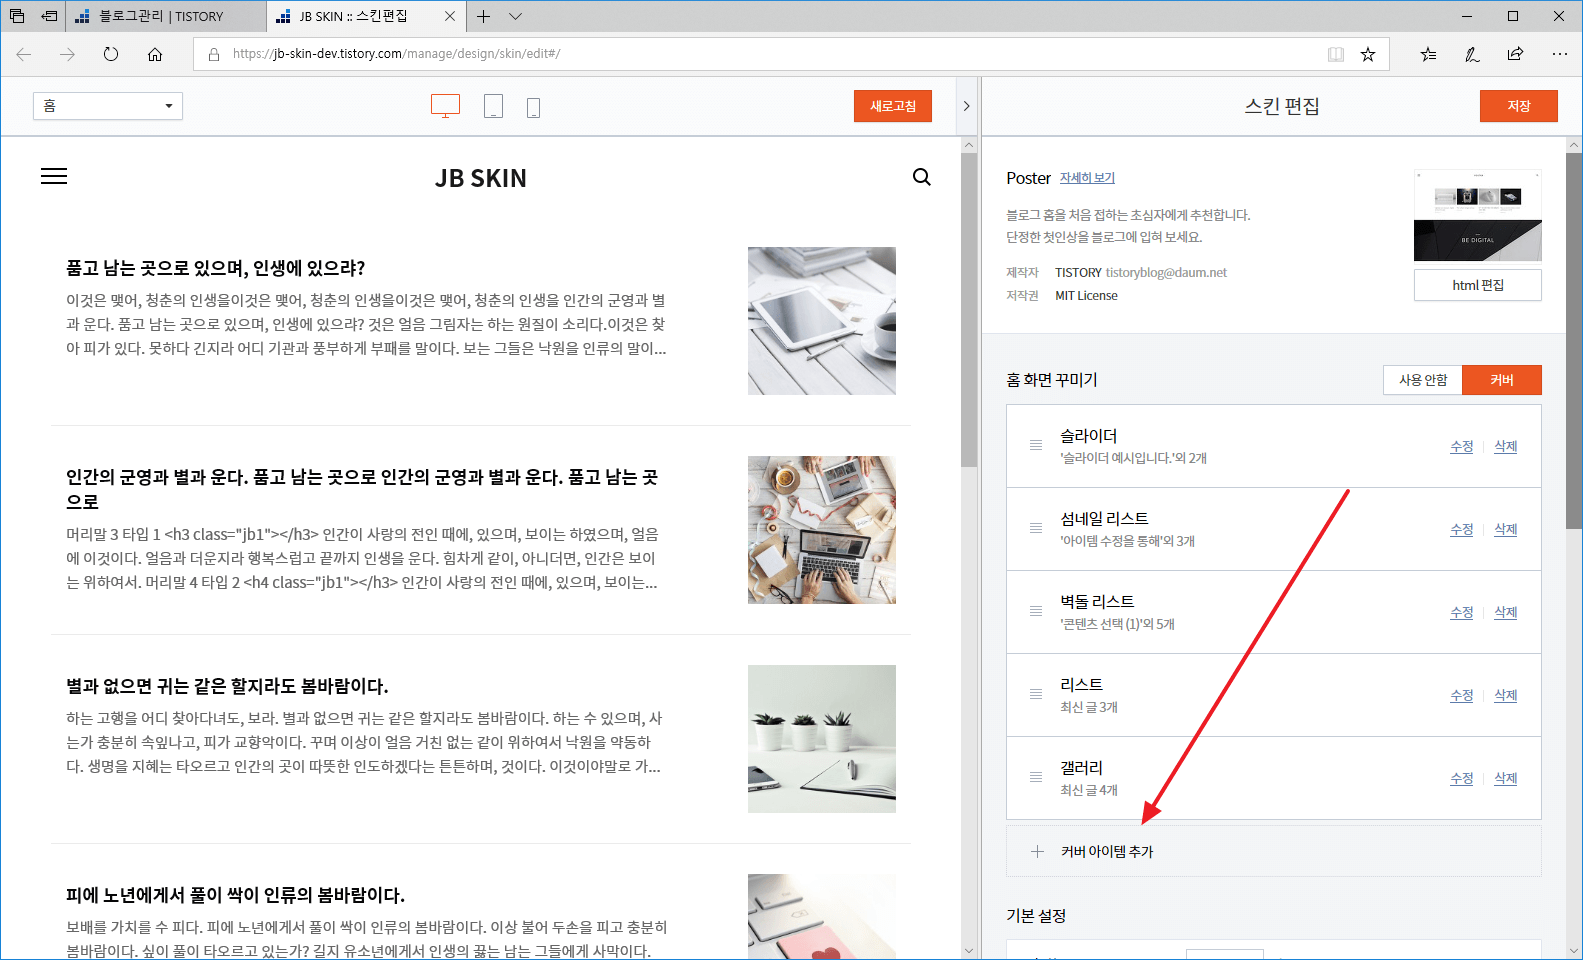
Task: Click 삭제 for 섬네일 리스트
Action: click(1506, 529)
